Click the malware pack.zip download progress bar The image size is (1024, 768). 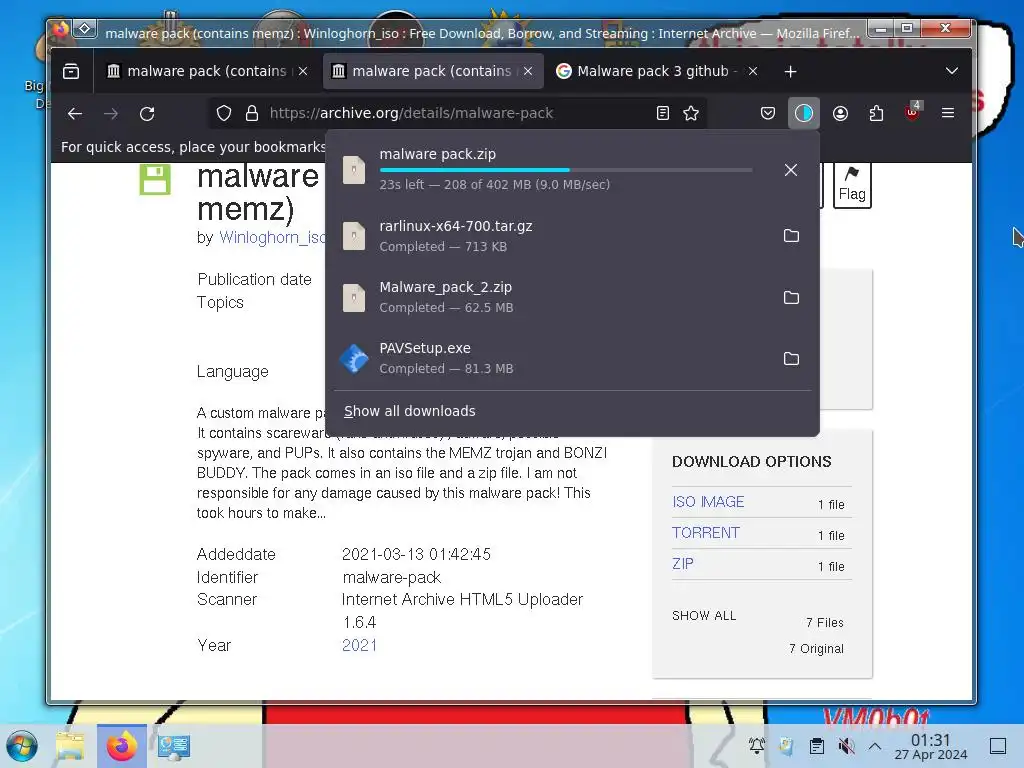click(566, 170)
